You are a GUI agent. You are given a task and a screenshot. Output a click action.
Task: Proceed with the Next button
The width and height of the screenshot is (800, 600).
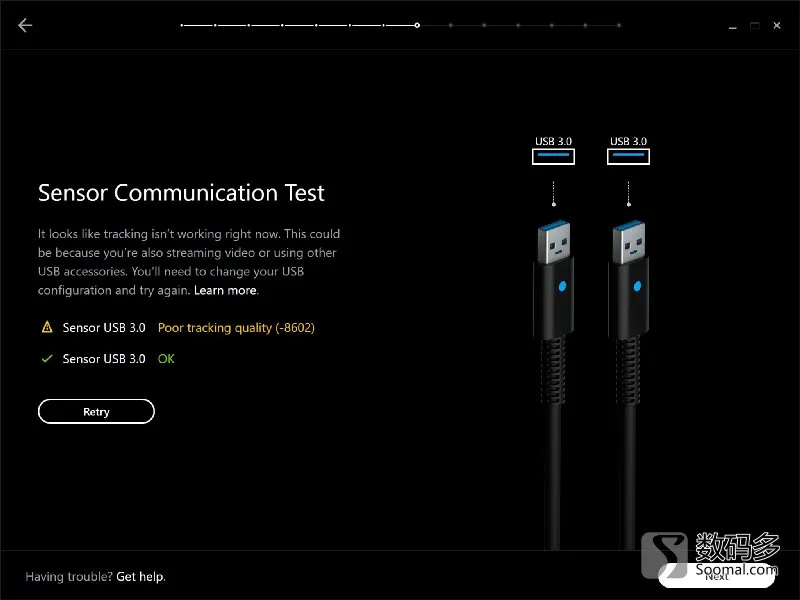point(716,576)
